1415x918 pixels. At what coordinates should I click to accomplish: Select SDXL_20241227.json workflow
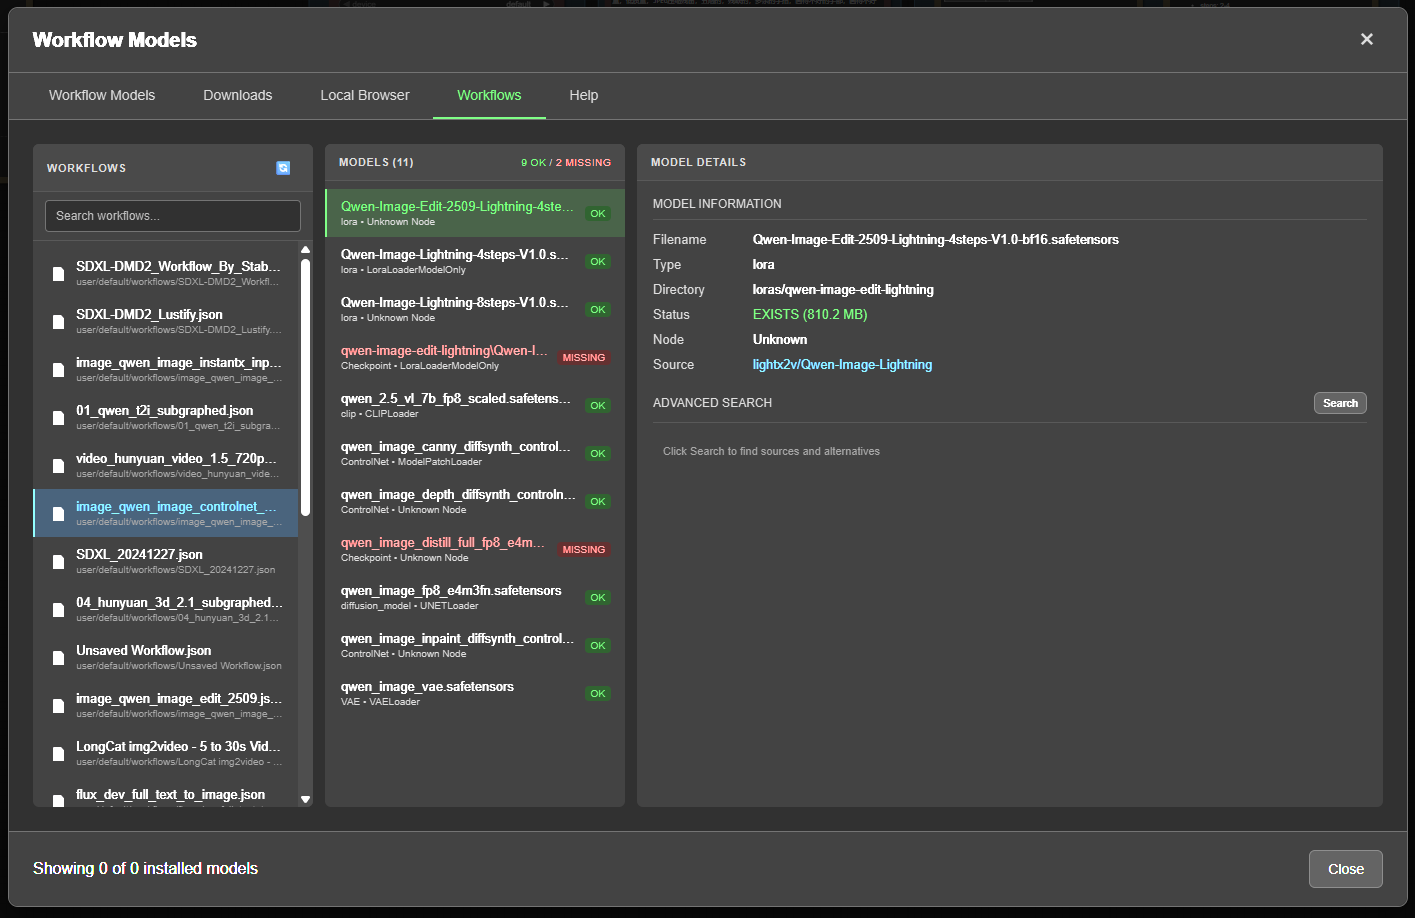click(166, 561)
